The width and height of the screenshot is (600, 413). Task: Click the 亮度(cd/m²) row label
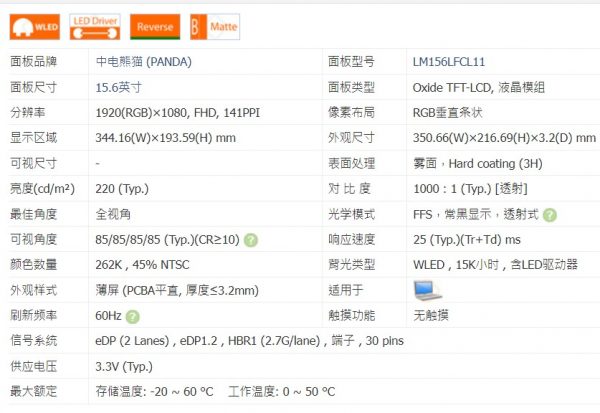42,189
